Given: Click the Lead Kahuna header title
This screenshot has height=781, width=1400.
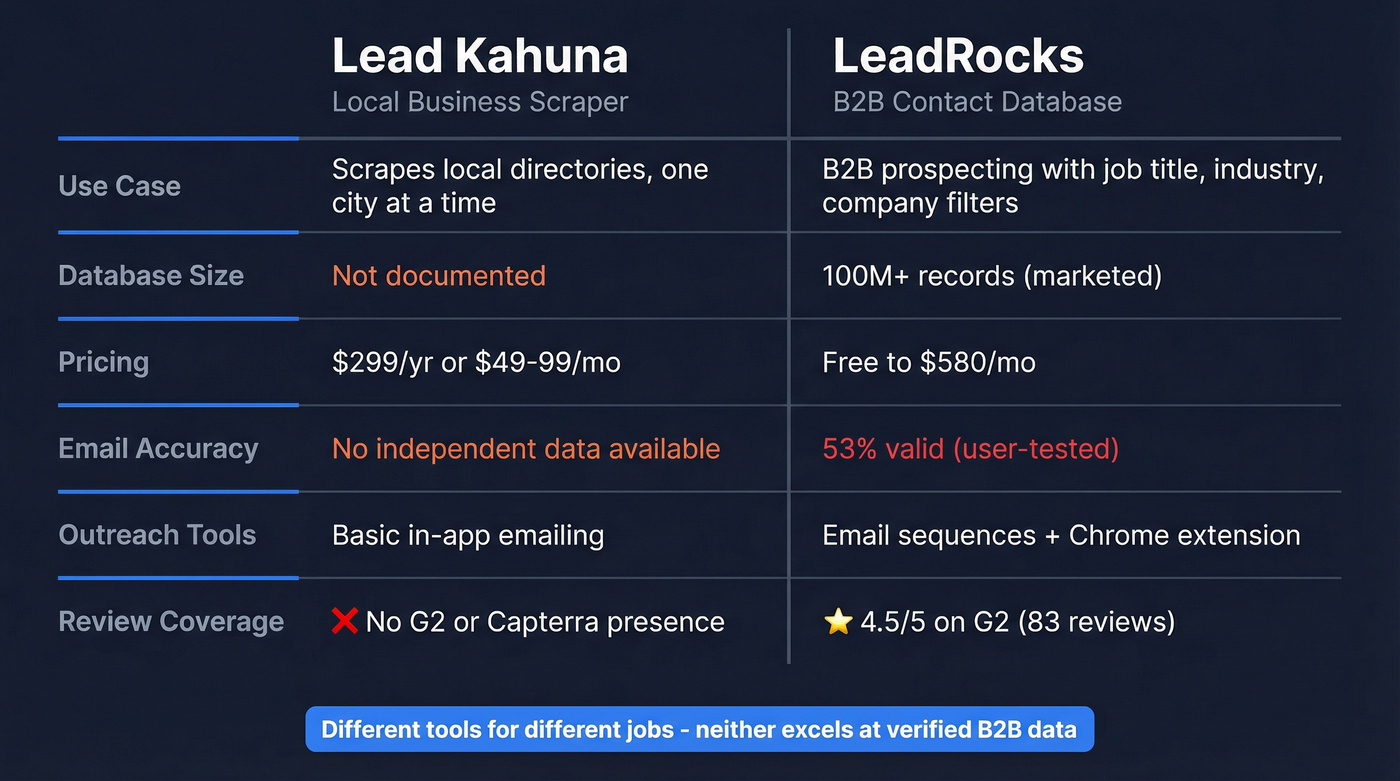Looking at the screenshot, I should pyautogui.click(x=479, y=55).
